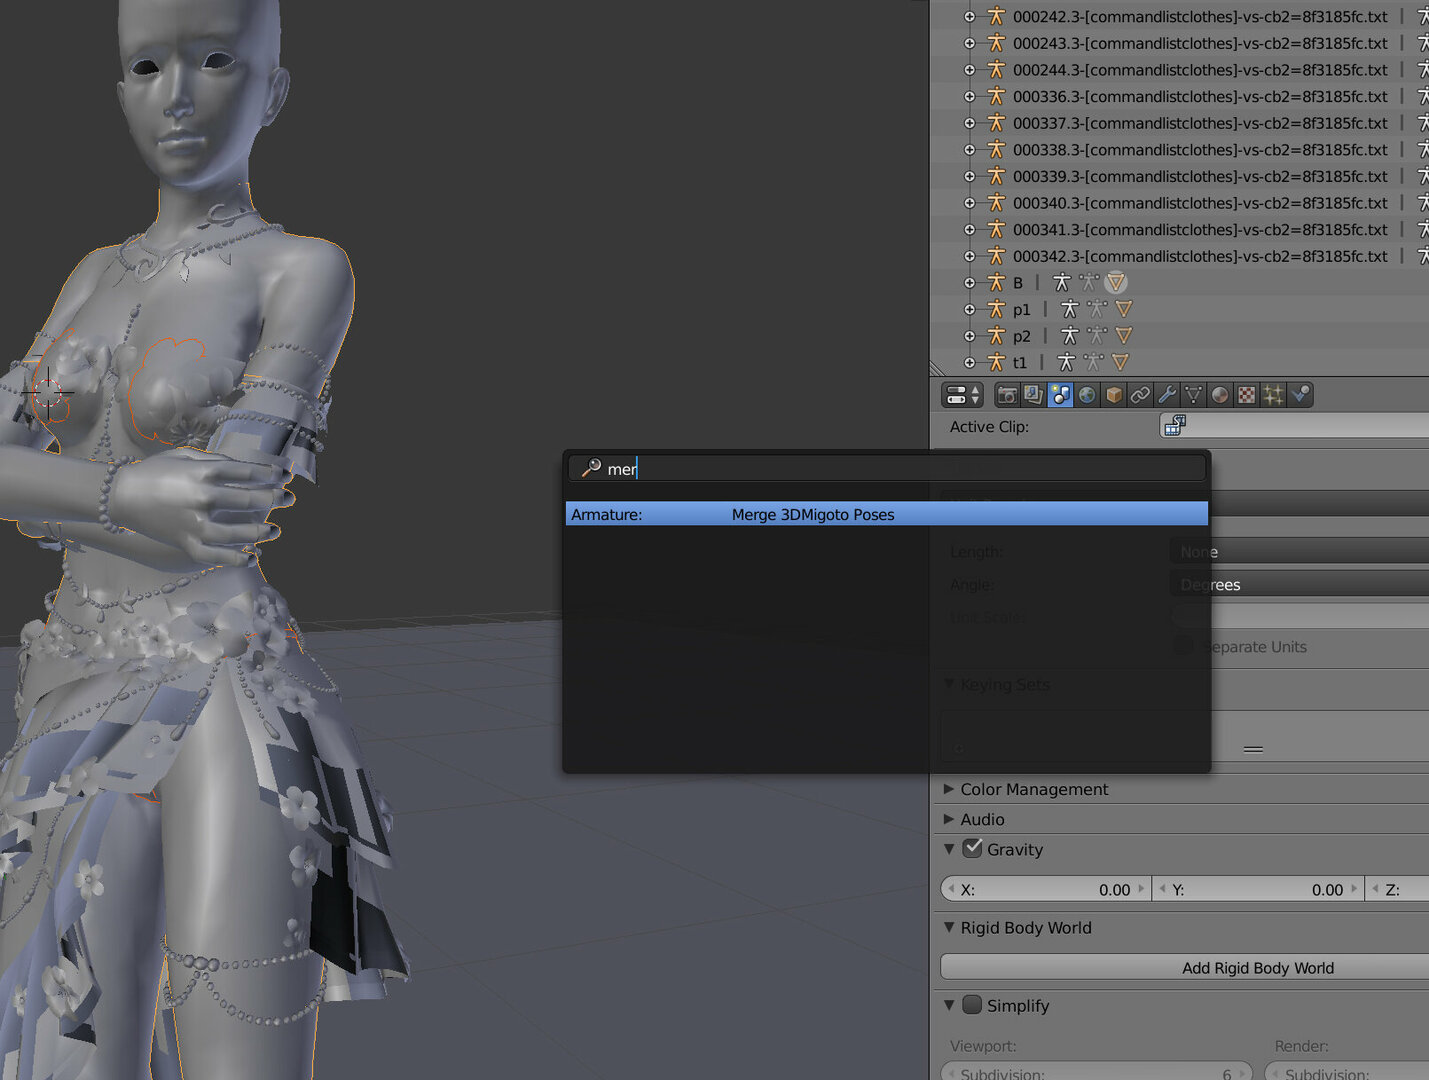Open the Constraints tab (chain-link icon)

[1140, 395]
